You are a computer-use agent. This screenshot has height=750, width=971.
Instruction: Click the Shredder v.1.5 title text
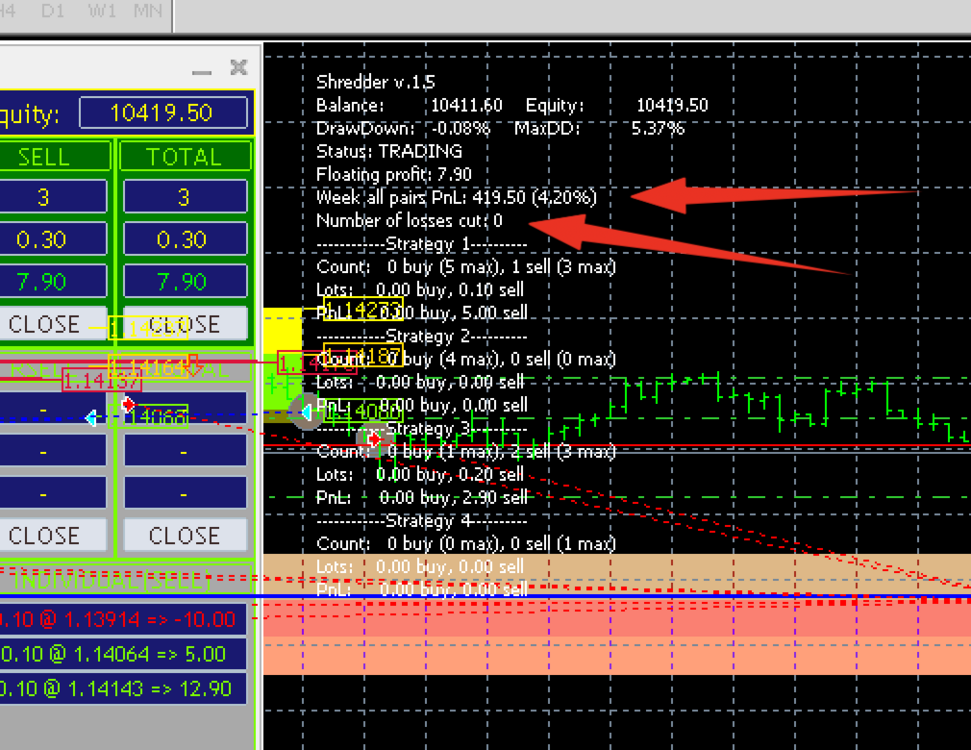coord(375,82)
